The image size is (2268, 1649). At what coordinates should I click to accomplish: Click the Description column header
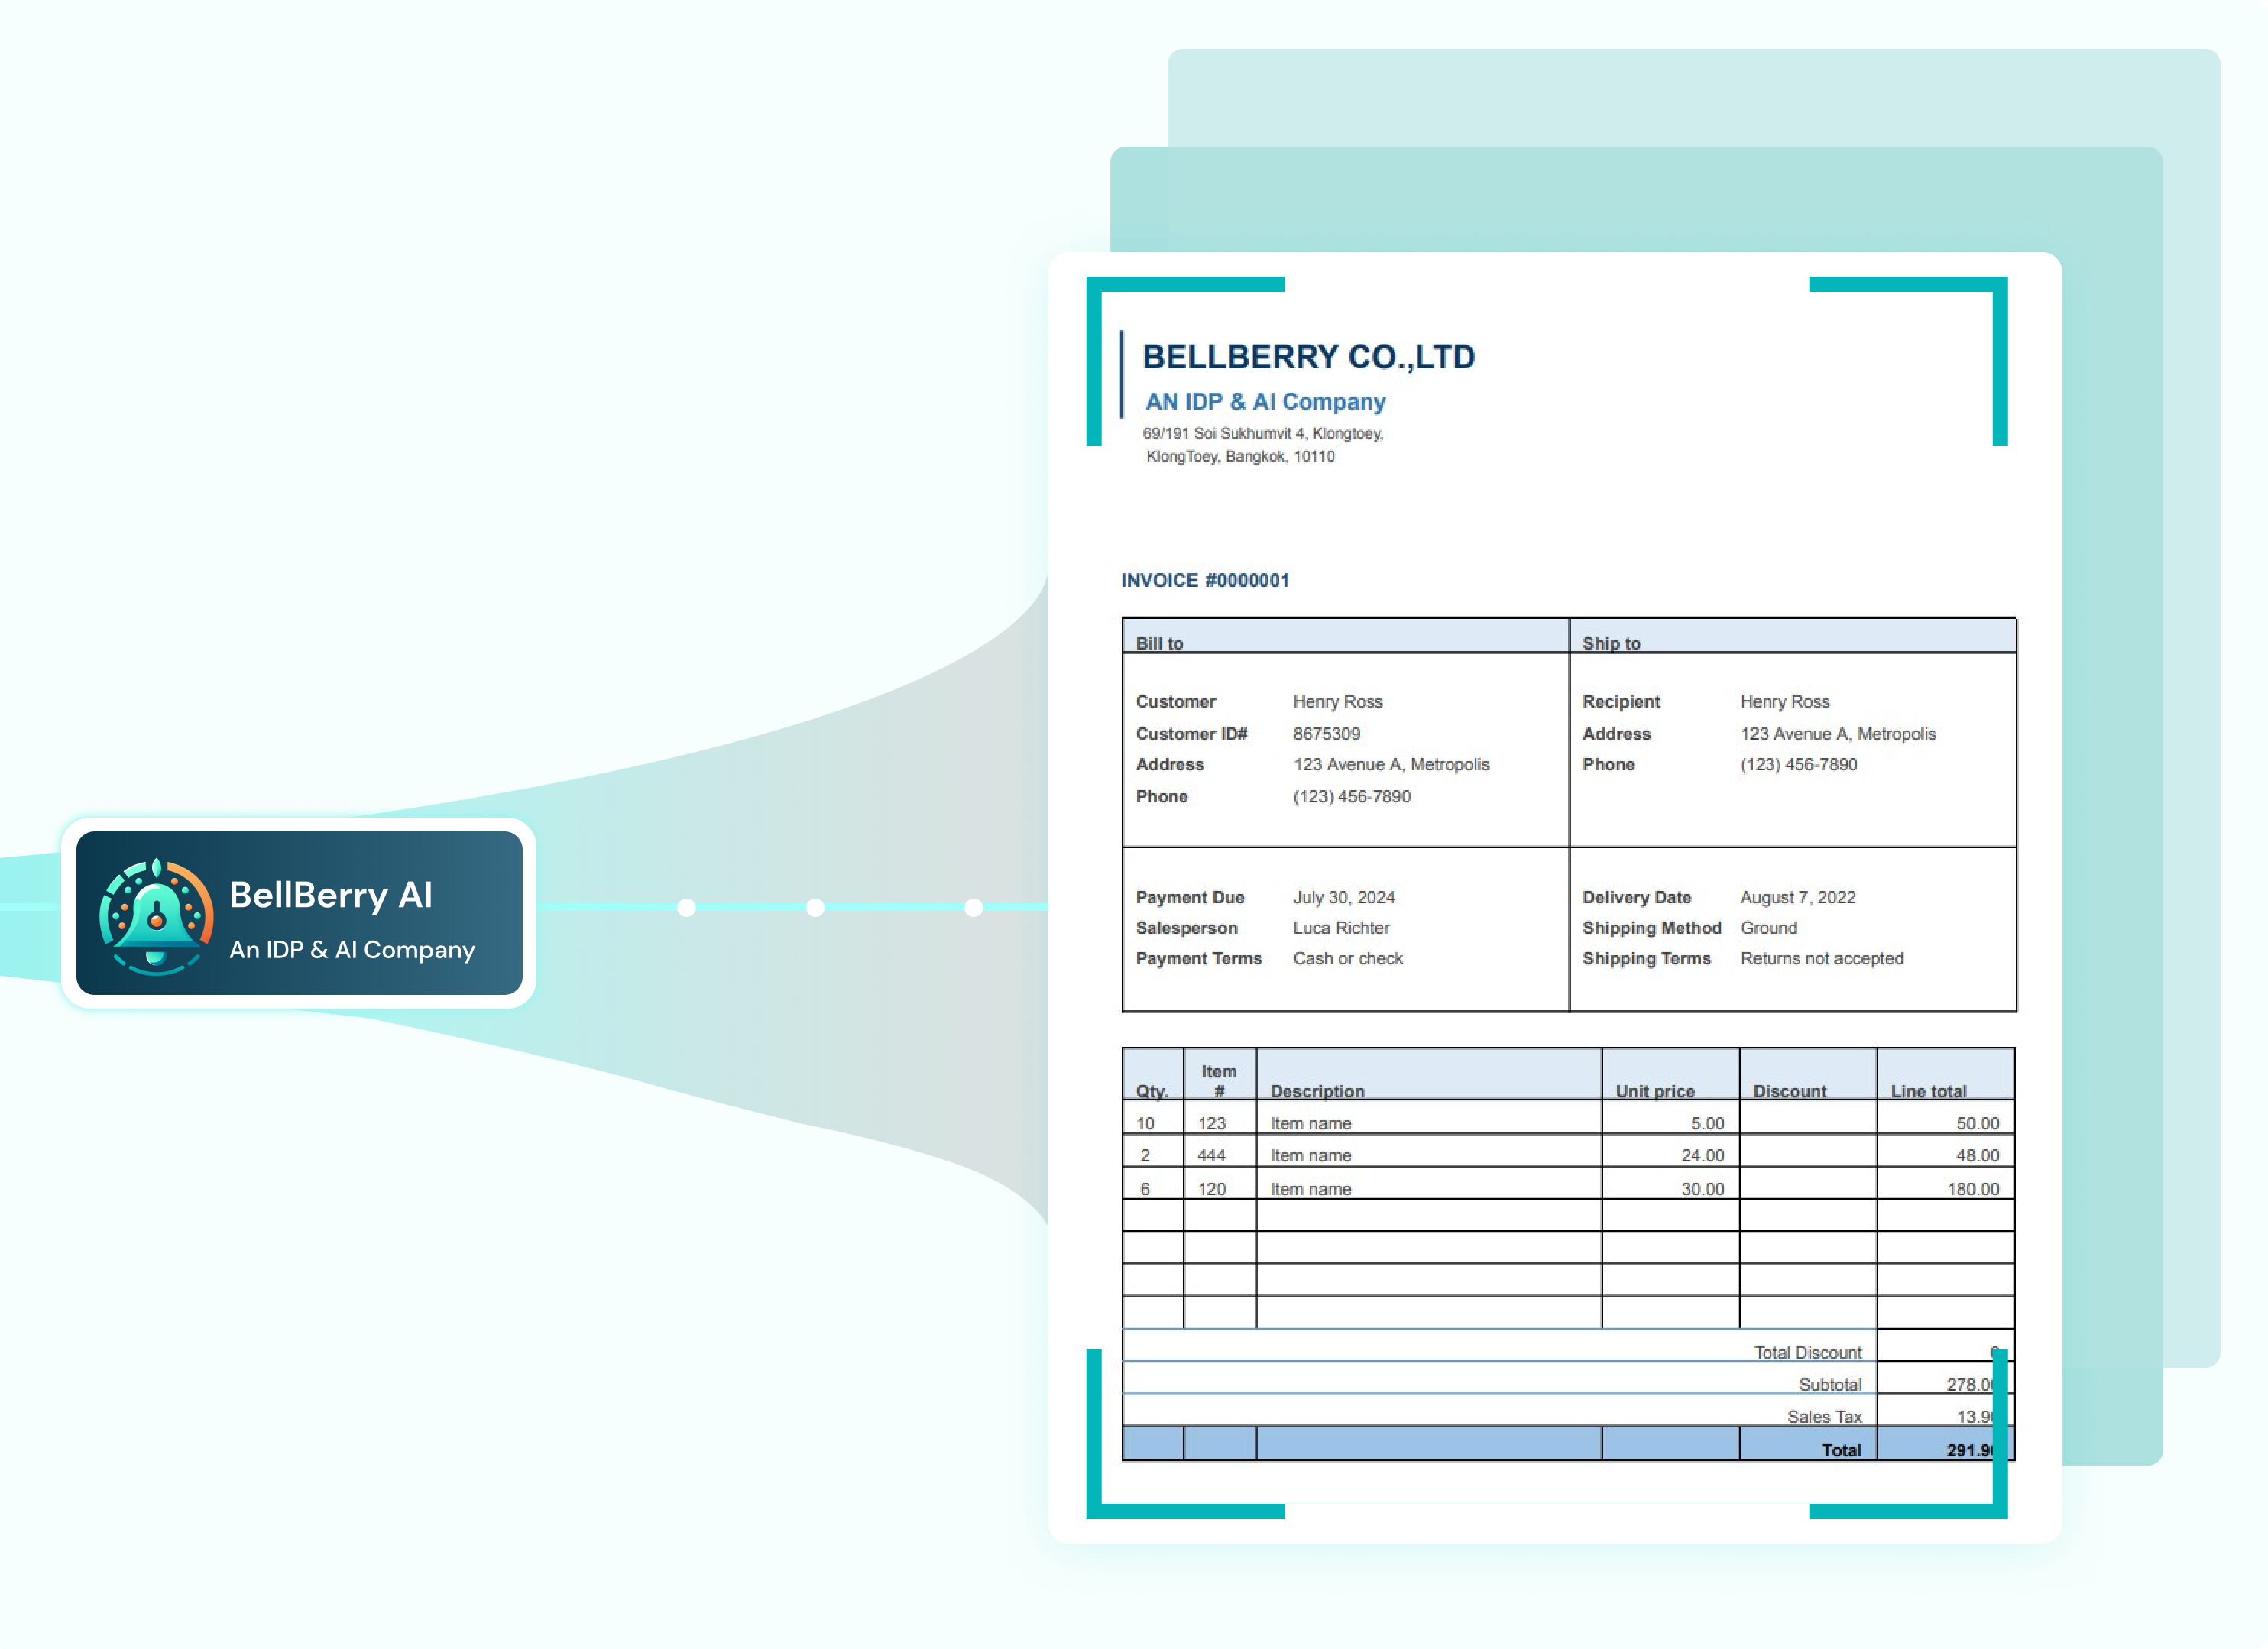(1316, 1091)
